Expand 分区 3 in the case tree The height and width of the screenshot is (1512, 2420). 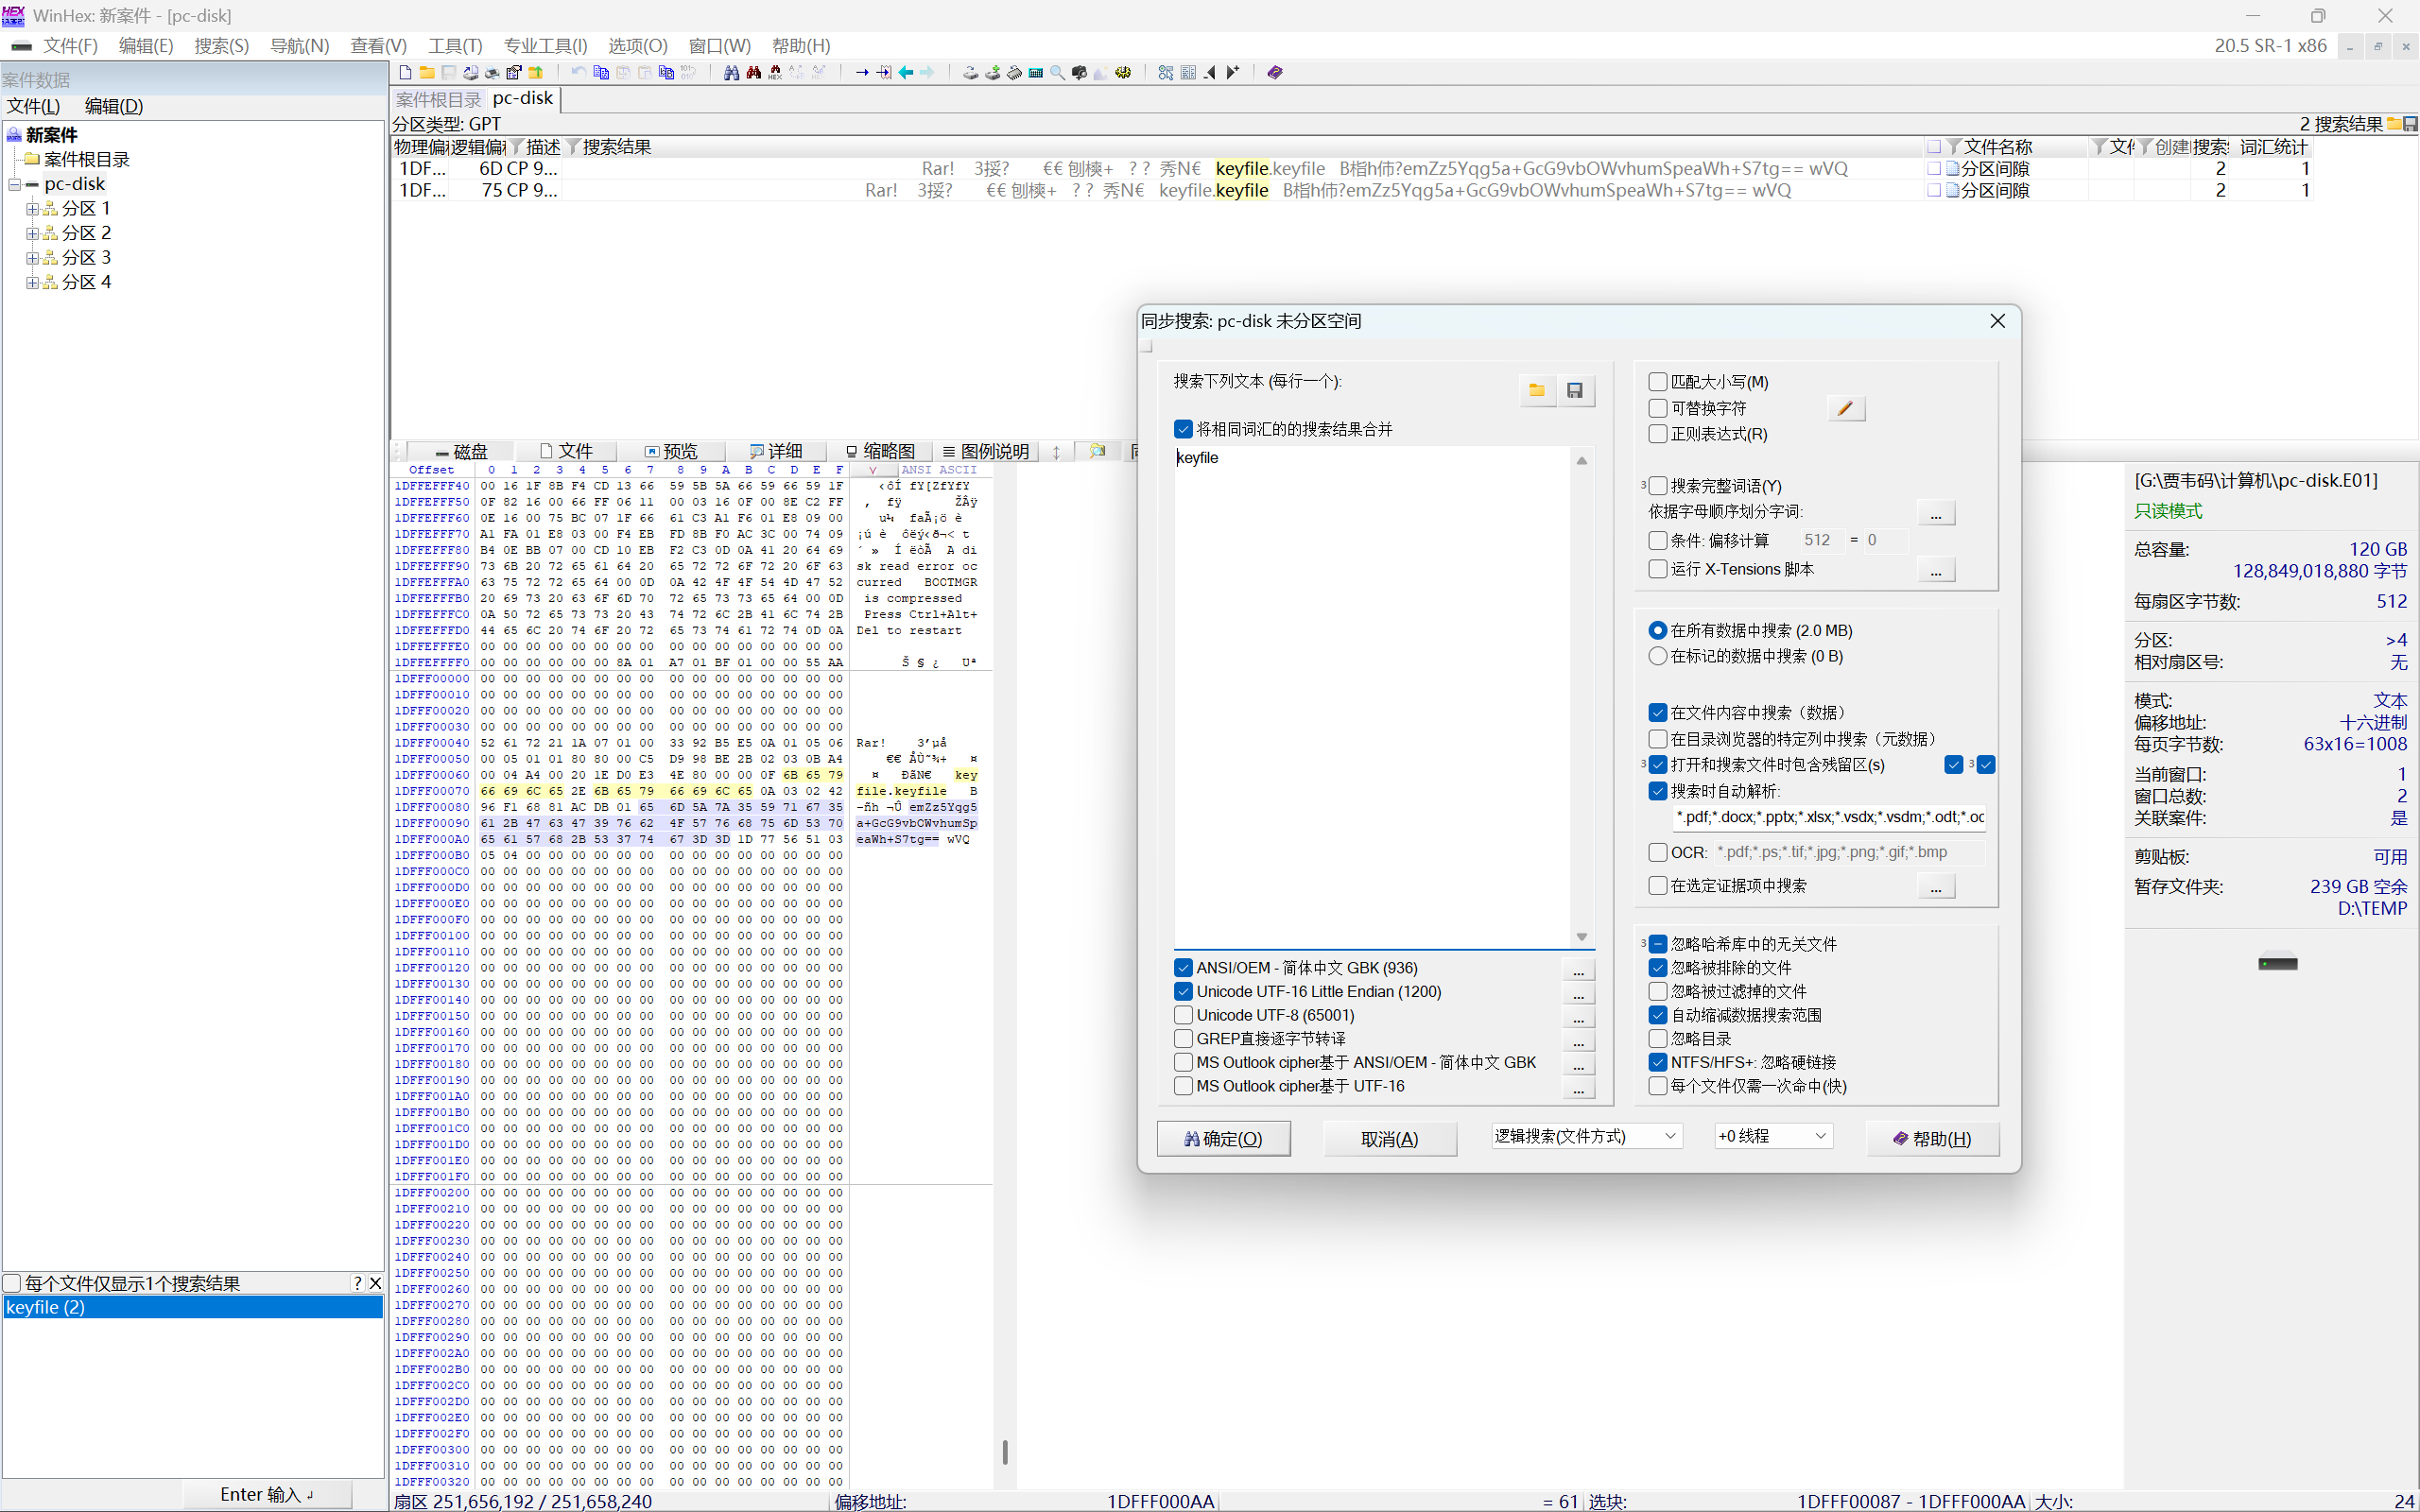point(32,257)
